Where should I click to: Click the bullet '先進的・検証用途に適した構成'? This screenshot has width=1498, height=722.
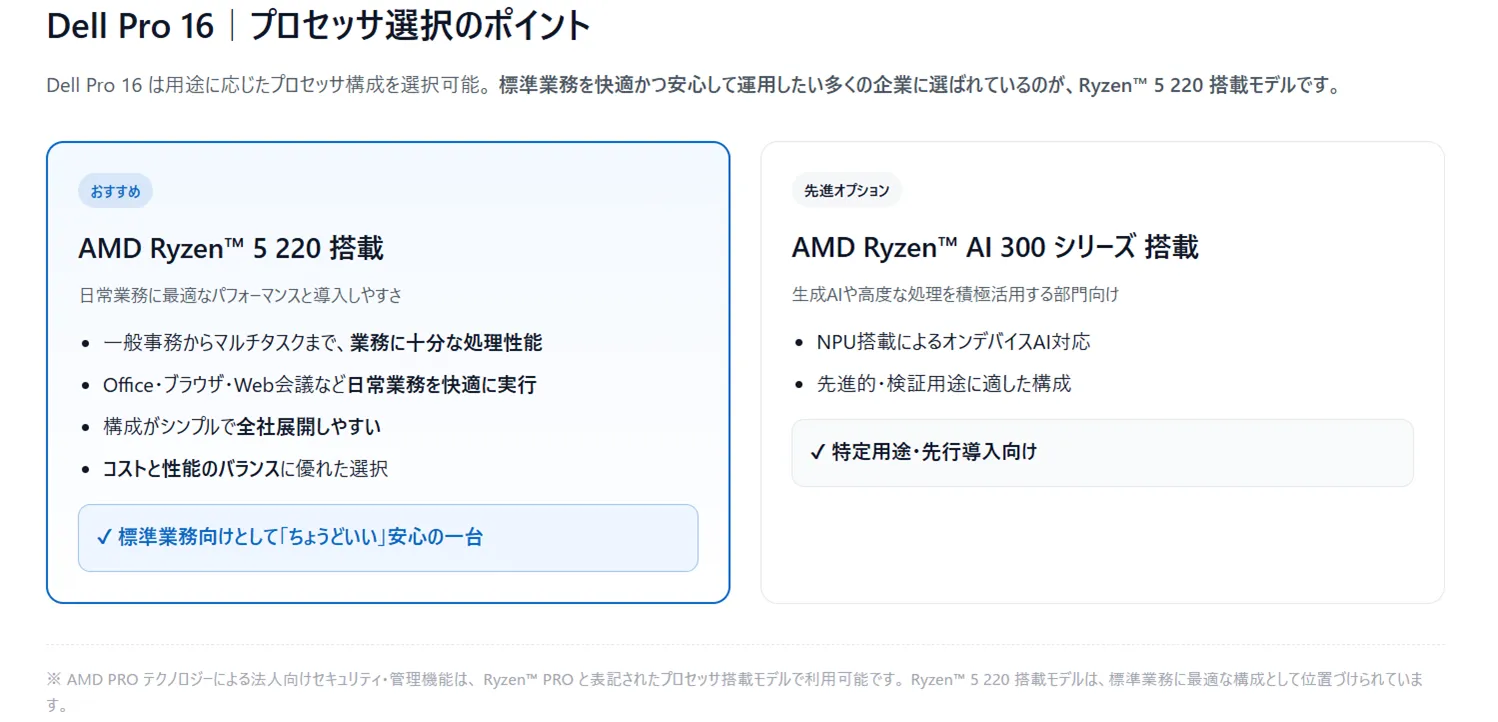click(x=944, y=384)
